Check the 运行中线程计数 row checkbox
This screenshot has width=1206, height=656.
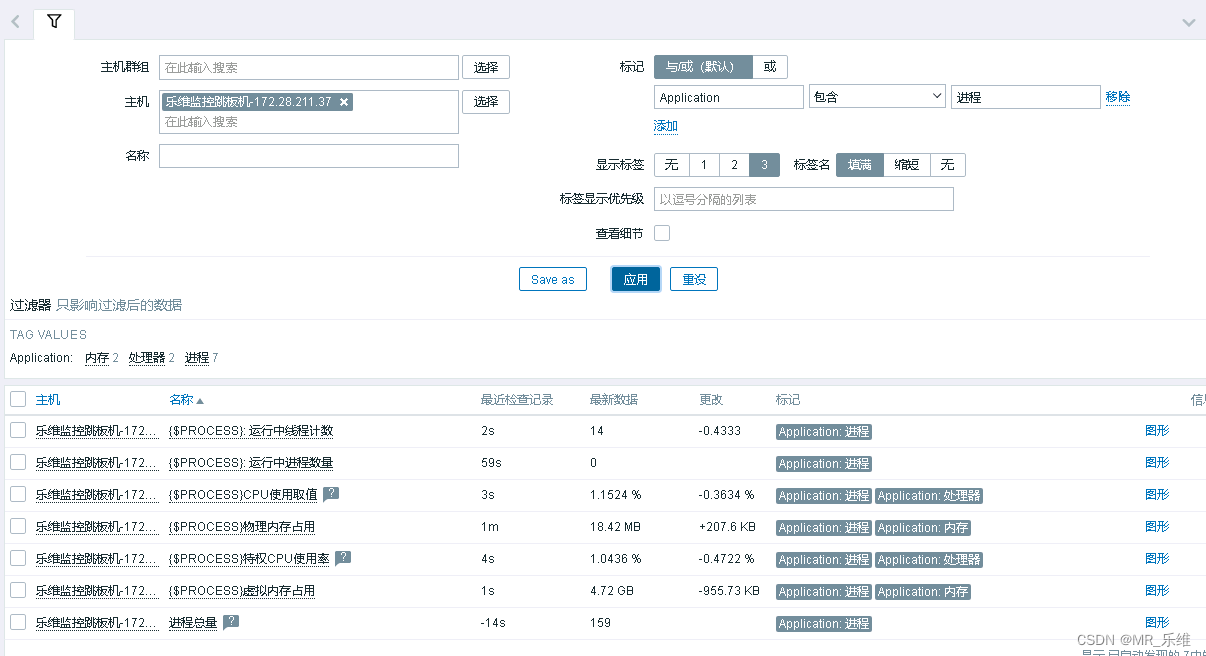pos(18,430)
